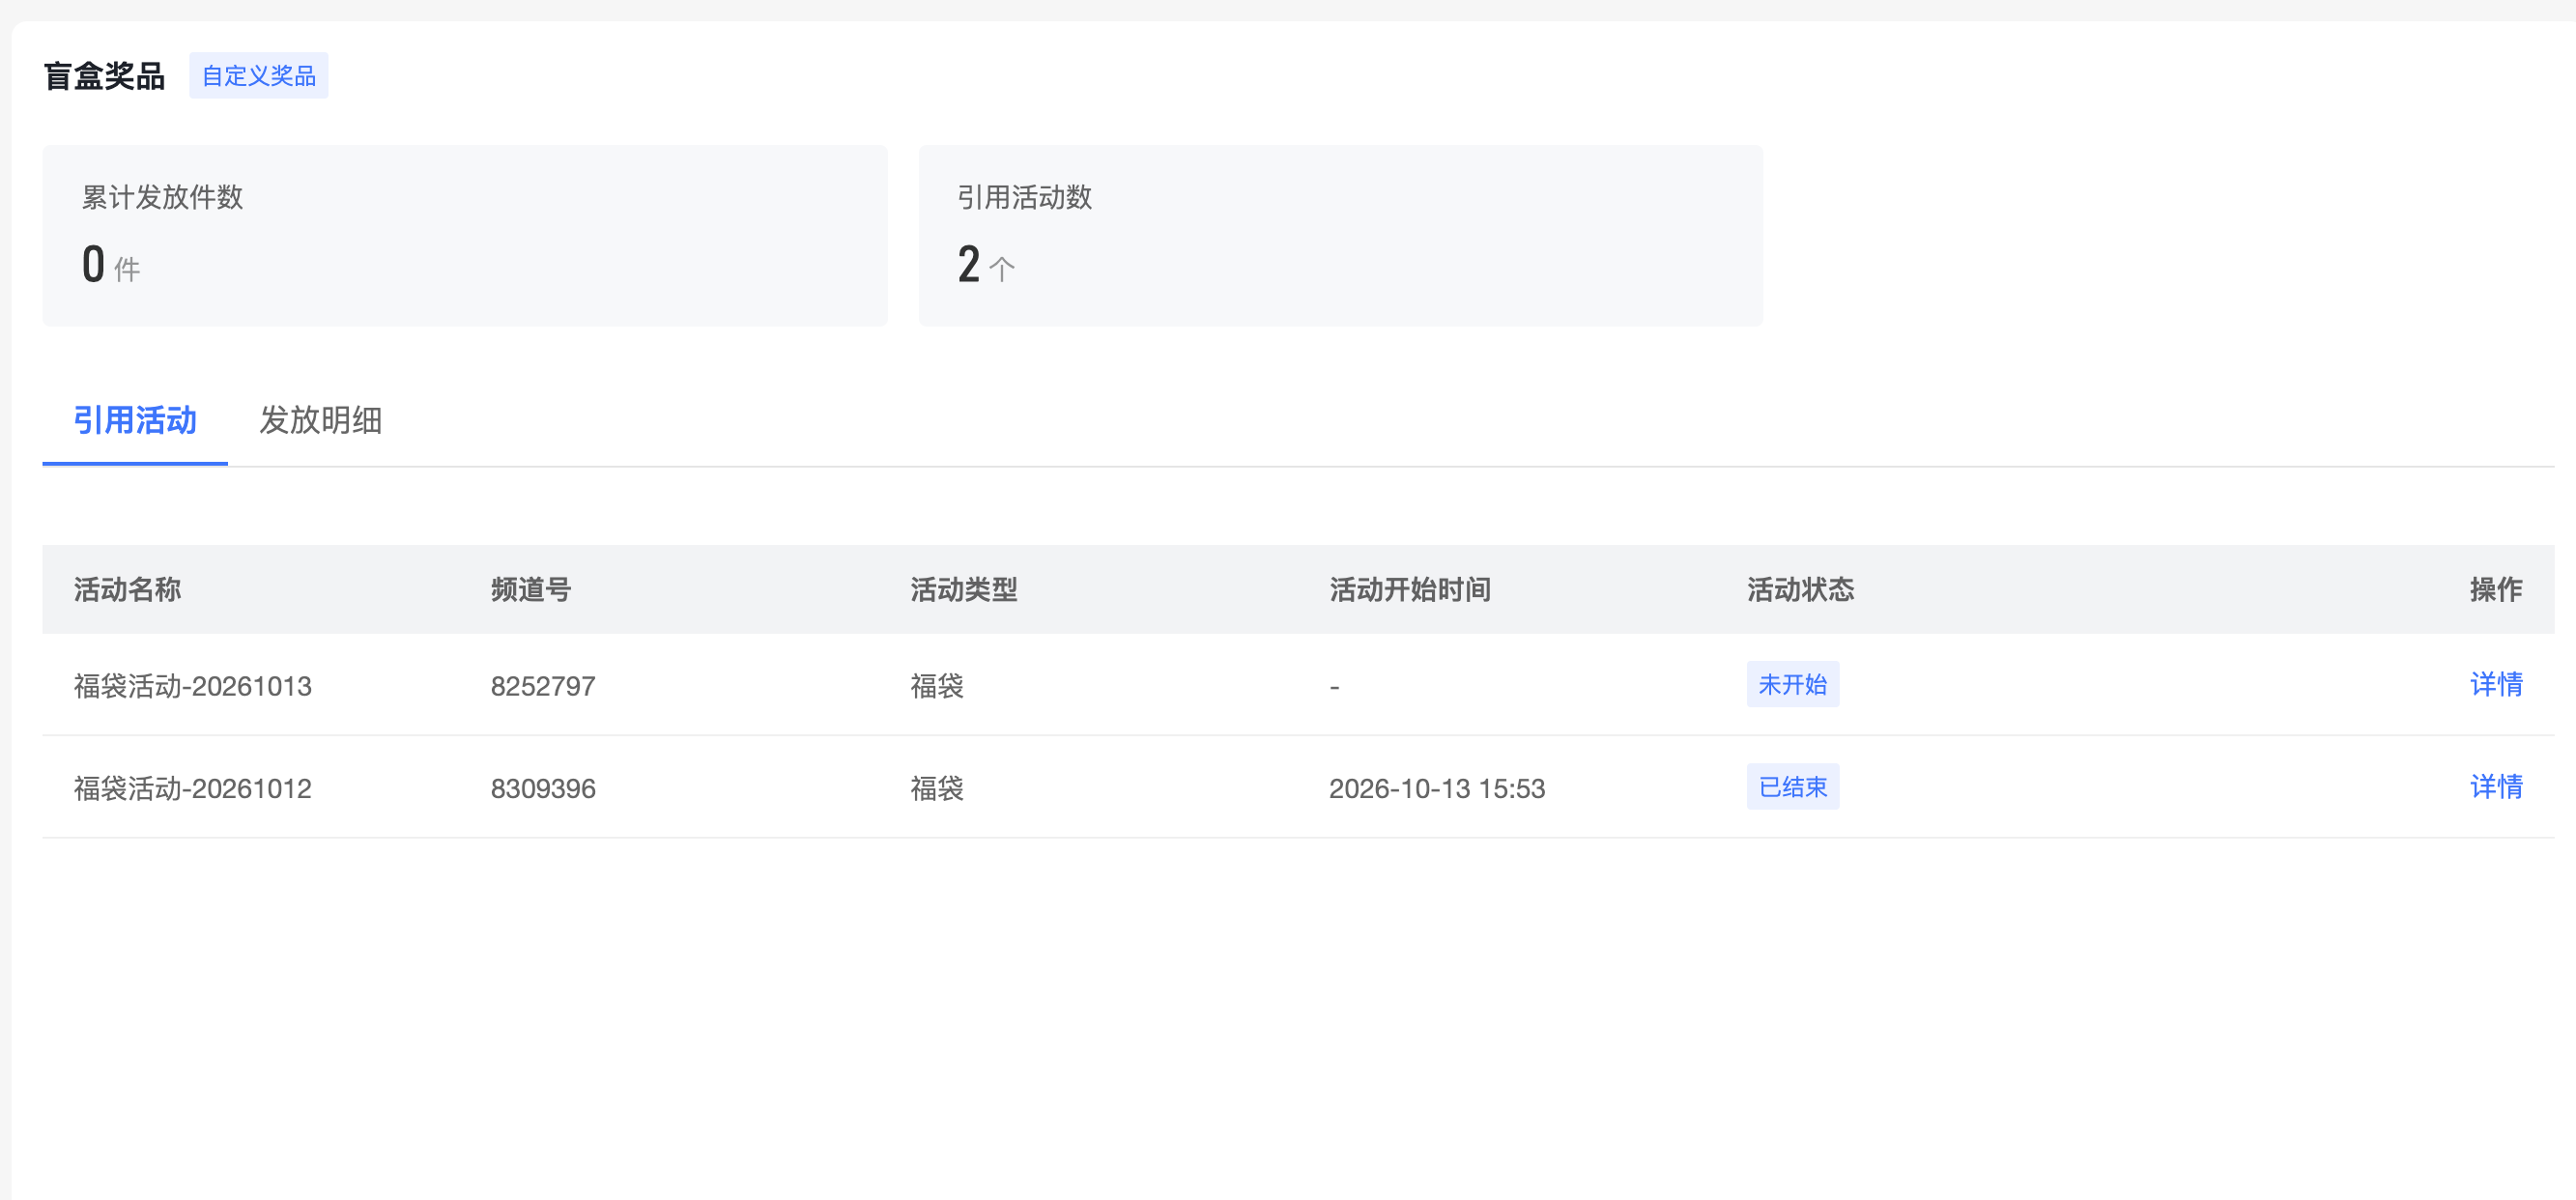The image size is (2576, 1200).
Task: Click the 盲盒奖品 page title
Action: tap(104, 76)
